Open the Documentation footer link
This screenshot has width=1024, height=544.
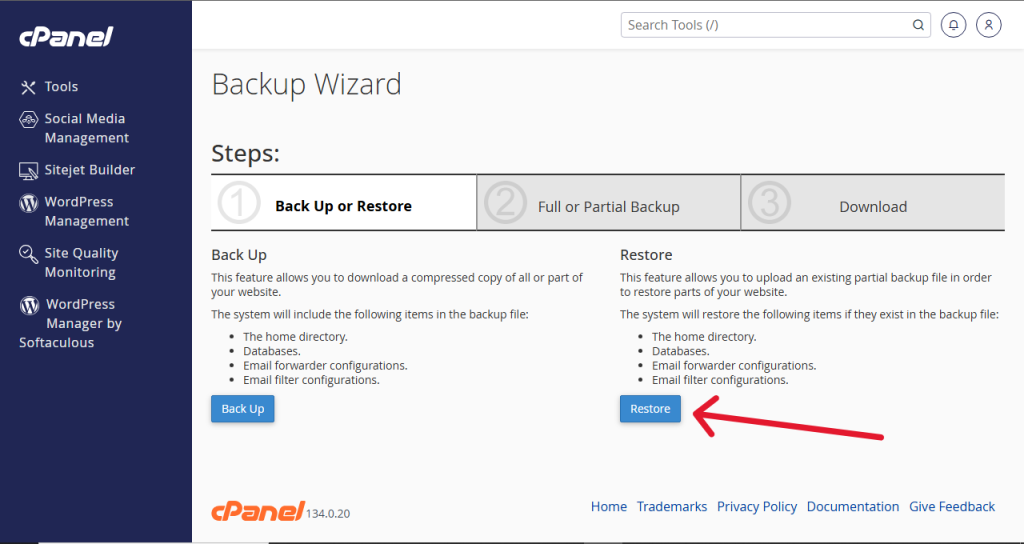pos(853,507)
